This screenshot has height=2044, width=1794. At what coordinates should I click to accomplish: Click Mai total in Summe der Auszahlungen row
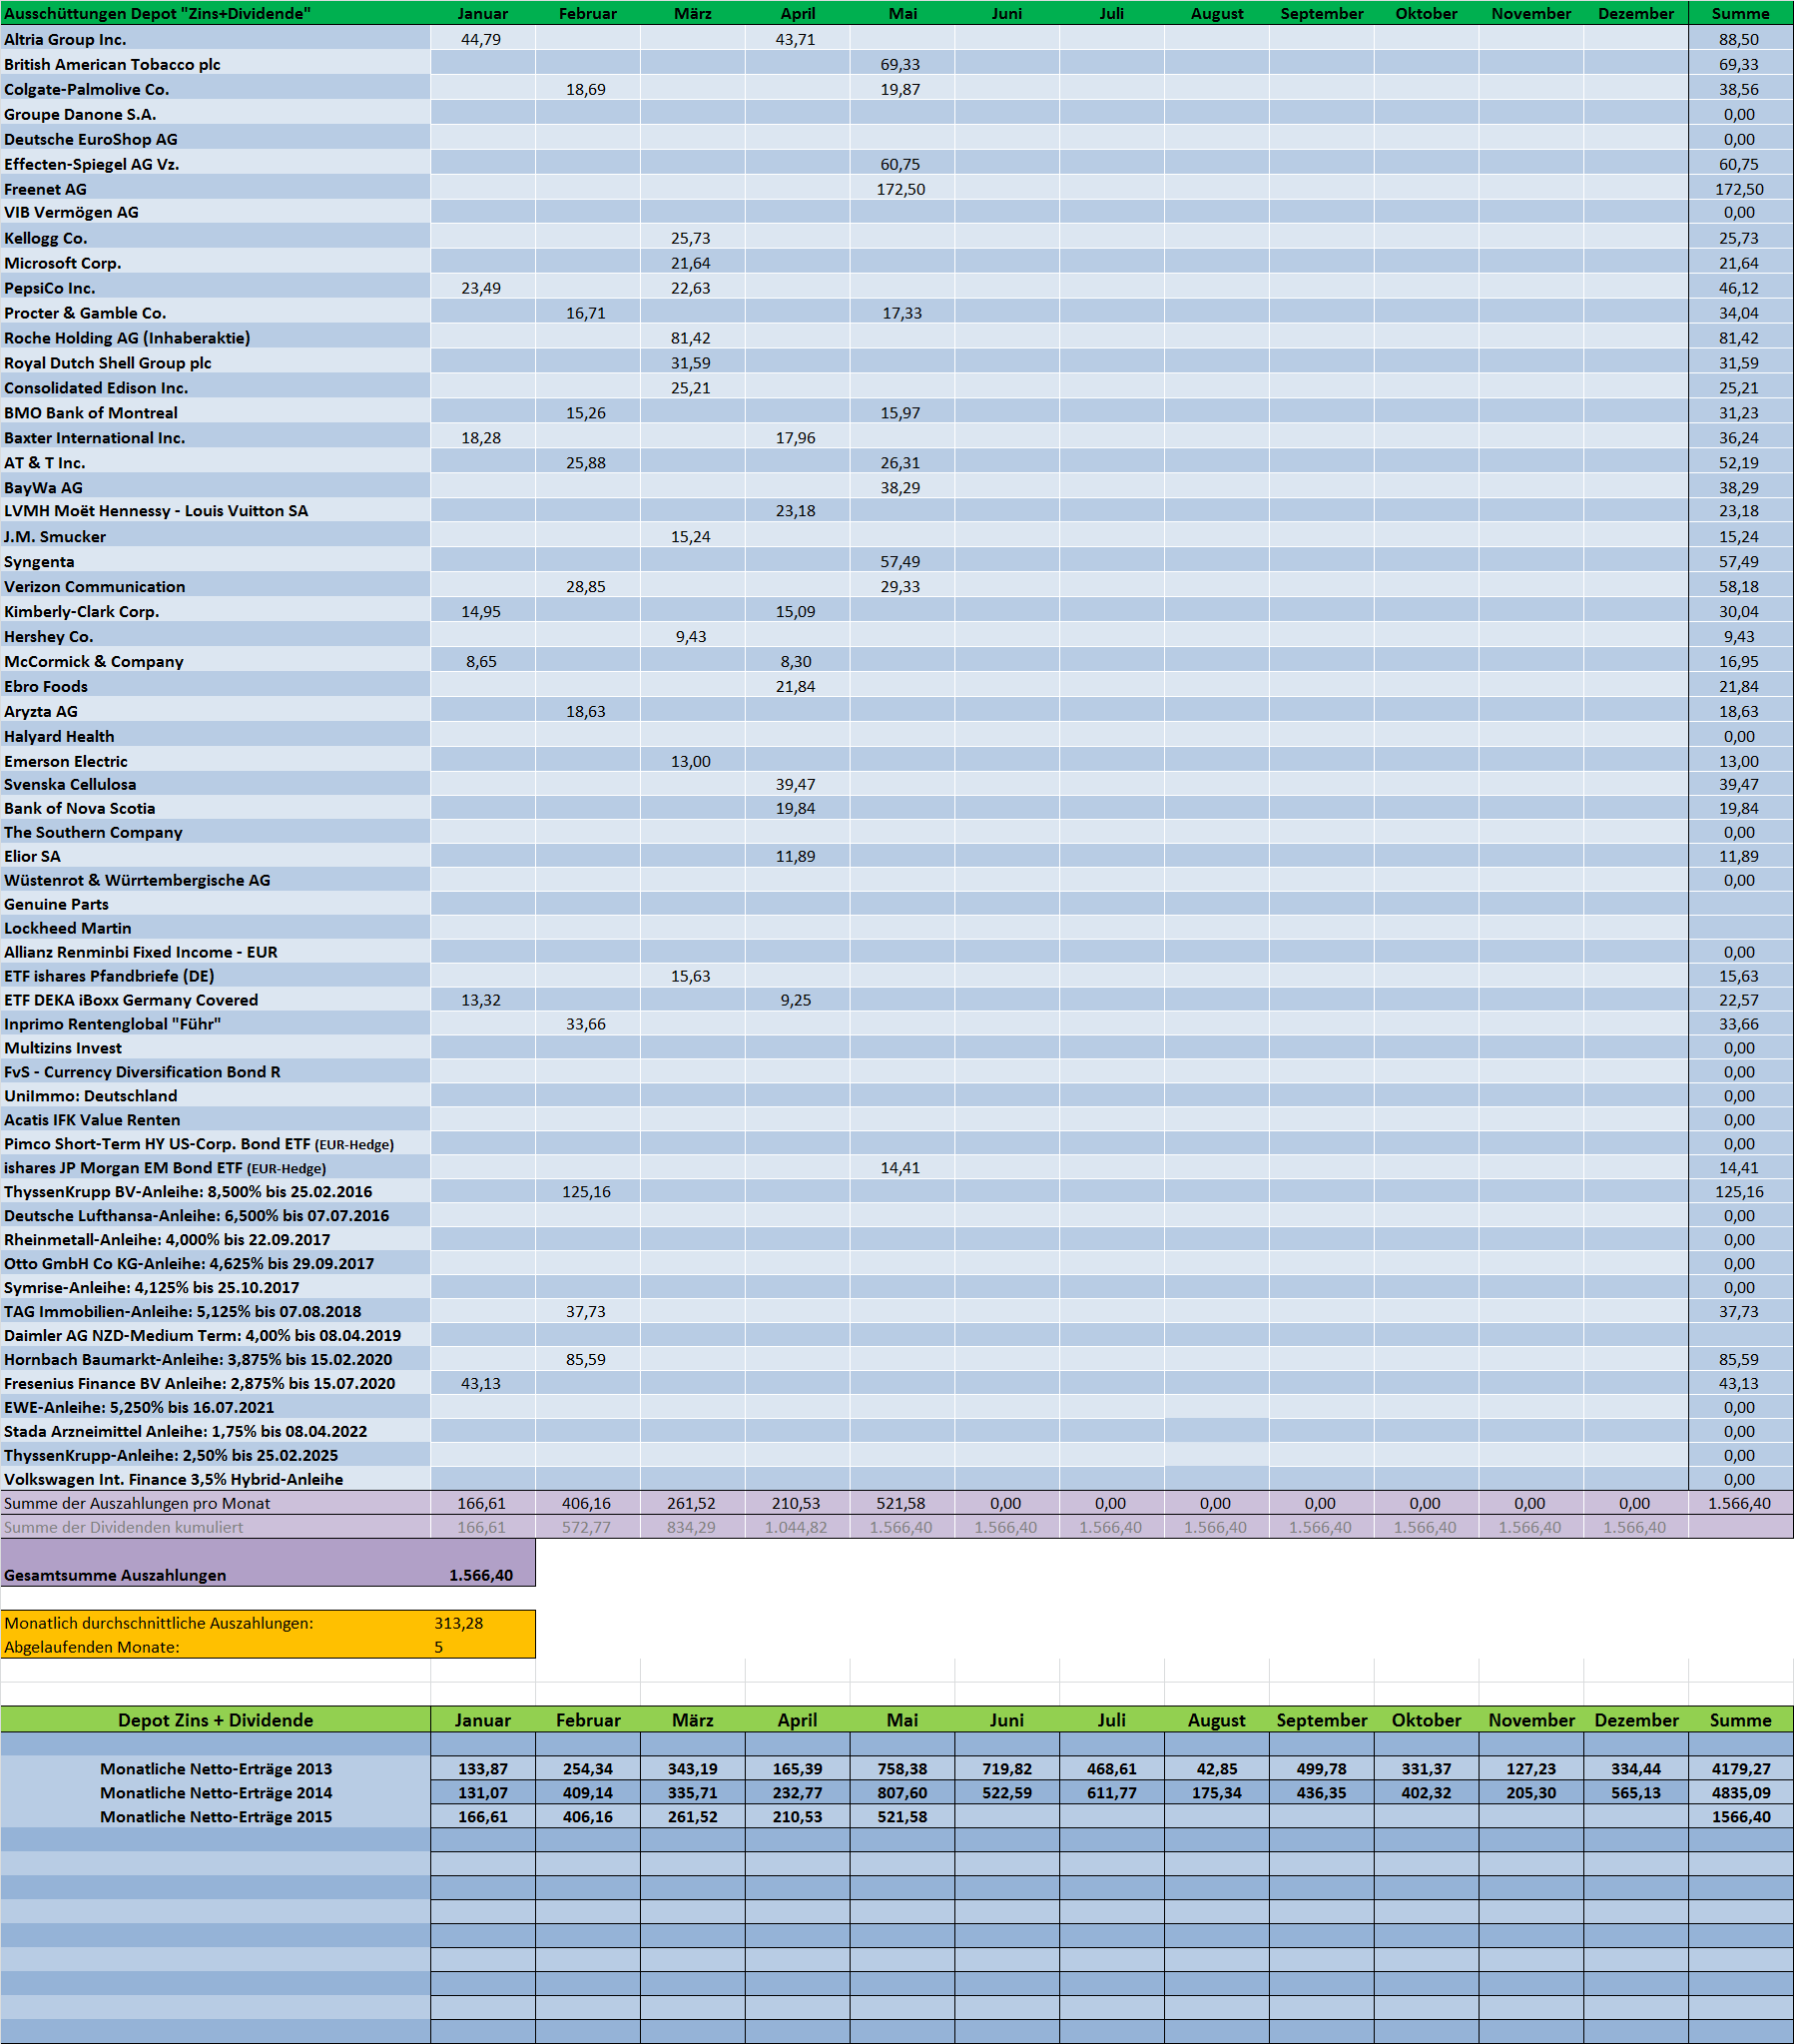[901, 1505]
